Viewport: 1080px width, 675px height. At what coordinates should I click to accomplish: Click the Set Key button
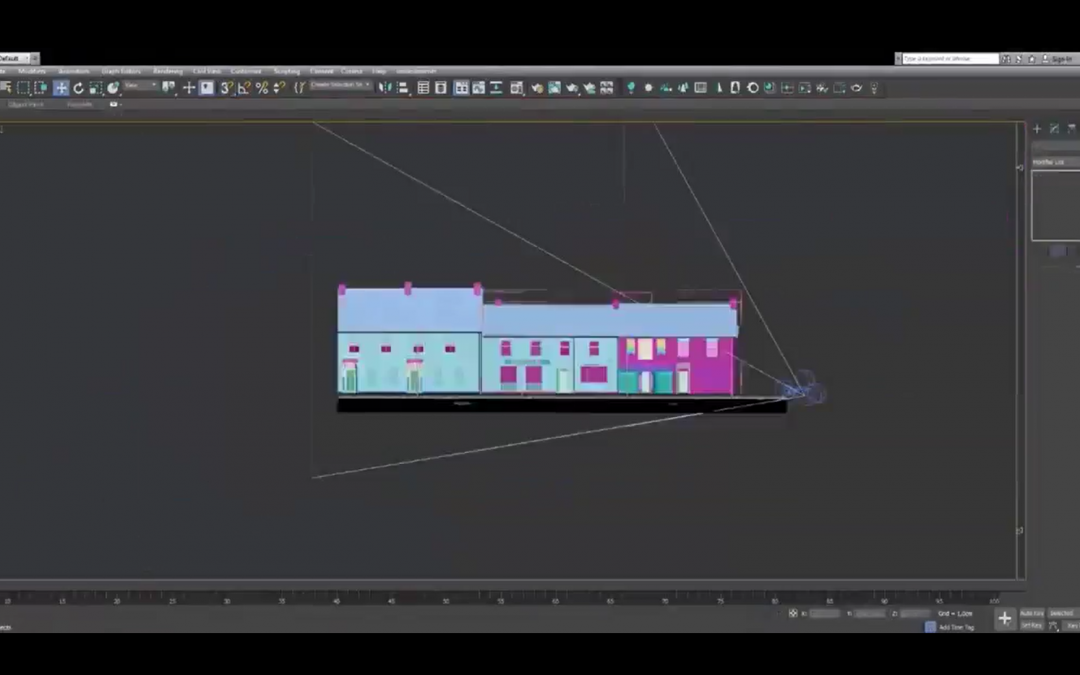(1031, 625)
